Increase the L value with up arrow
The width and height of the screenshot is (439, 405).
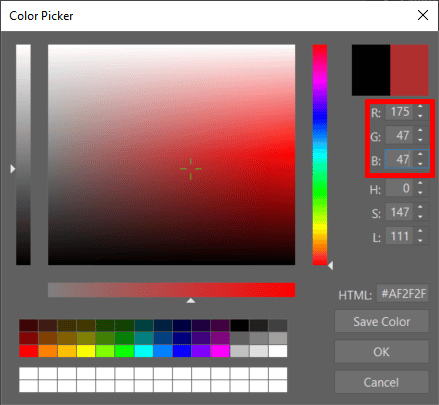420,231
